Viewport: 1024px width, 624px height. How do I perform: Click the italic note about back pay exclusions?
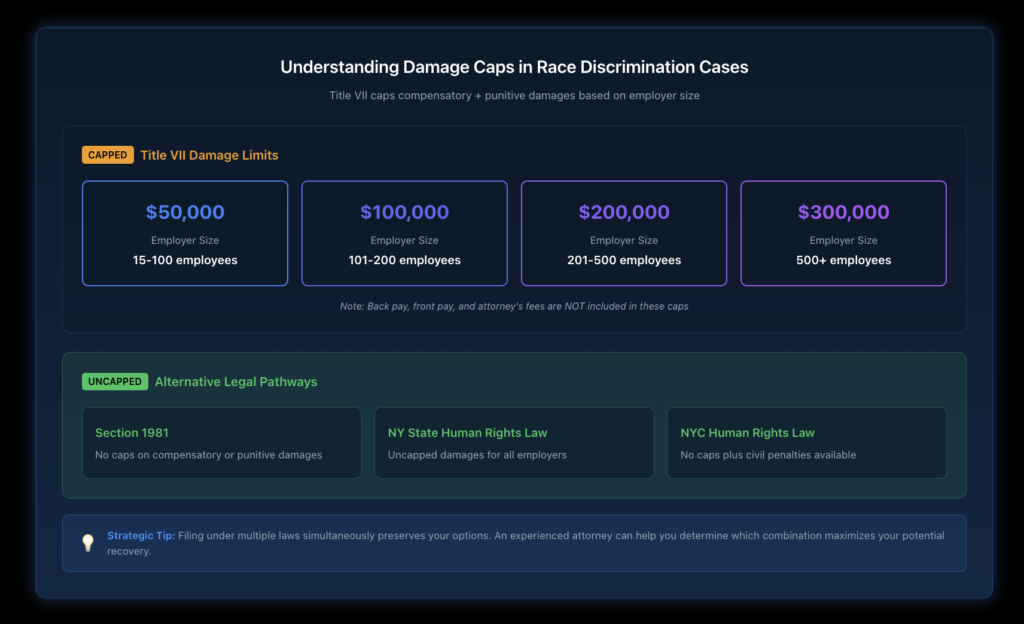(512, 306)
